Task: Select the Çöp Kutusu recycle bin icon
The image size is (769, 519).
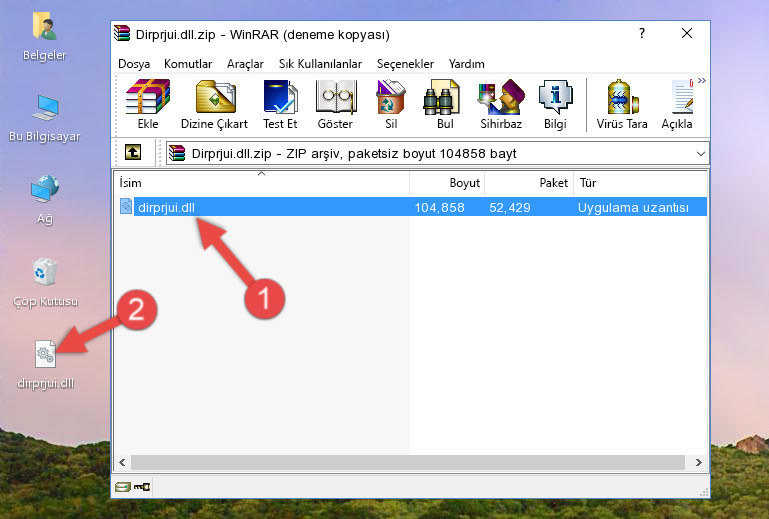Action: [45, 283]
